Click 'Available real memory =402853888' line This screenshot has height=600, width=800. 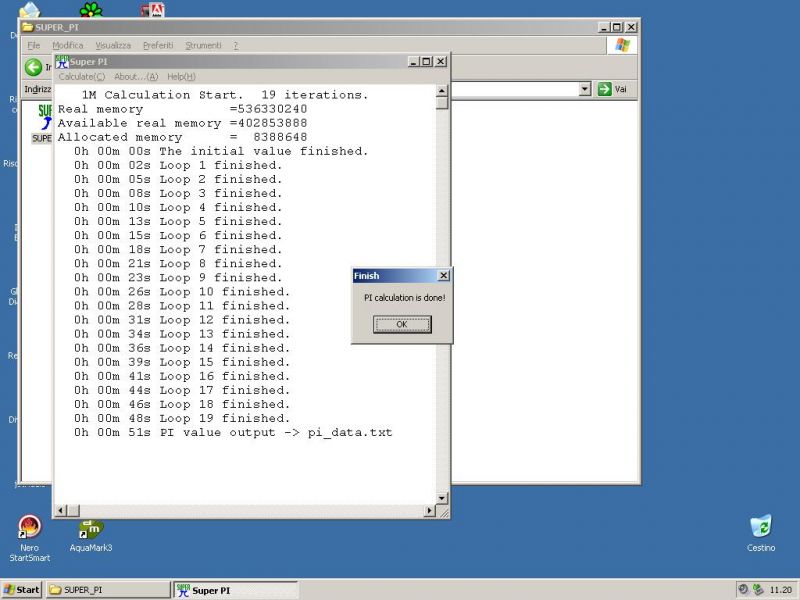183,123
